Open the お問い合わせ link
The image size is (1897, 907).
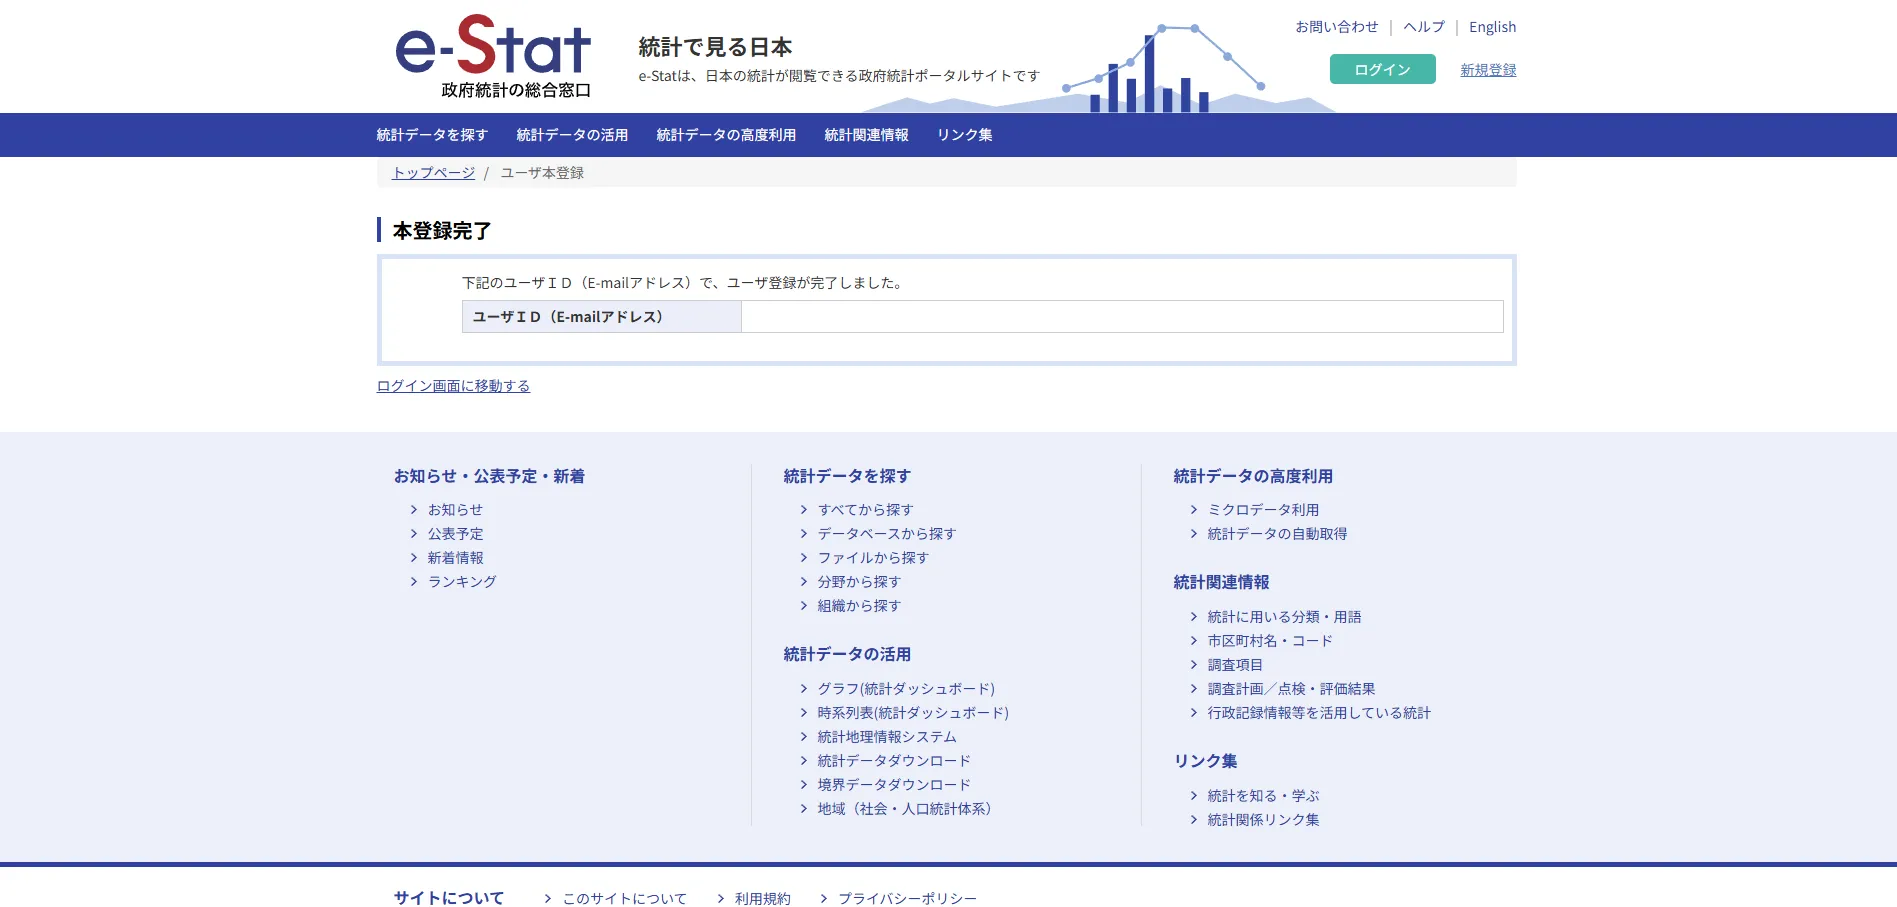pos(1336,27)
